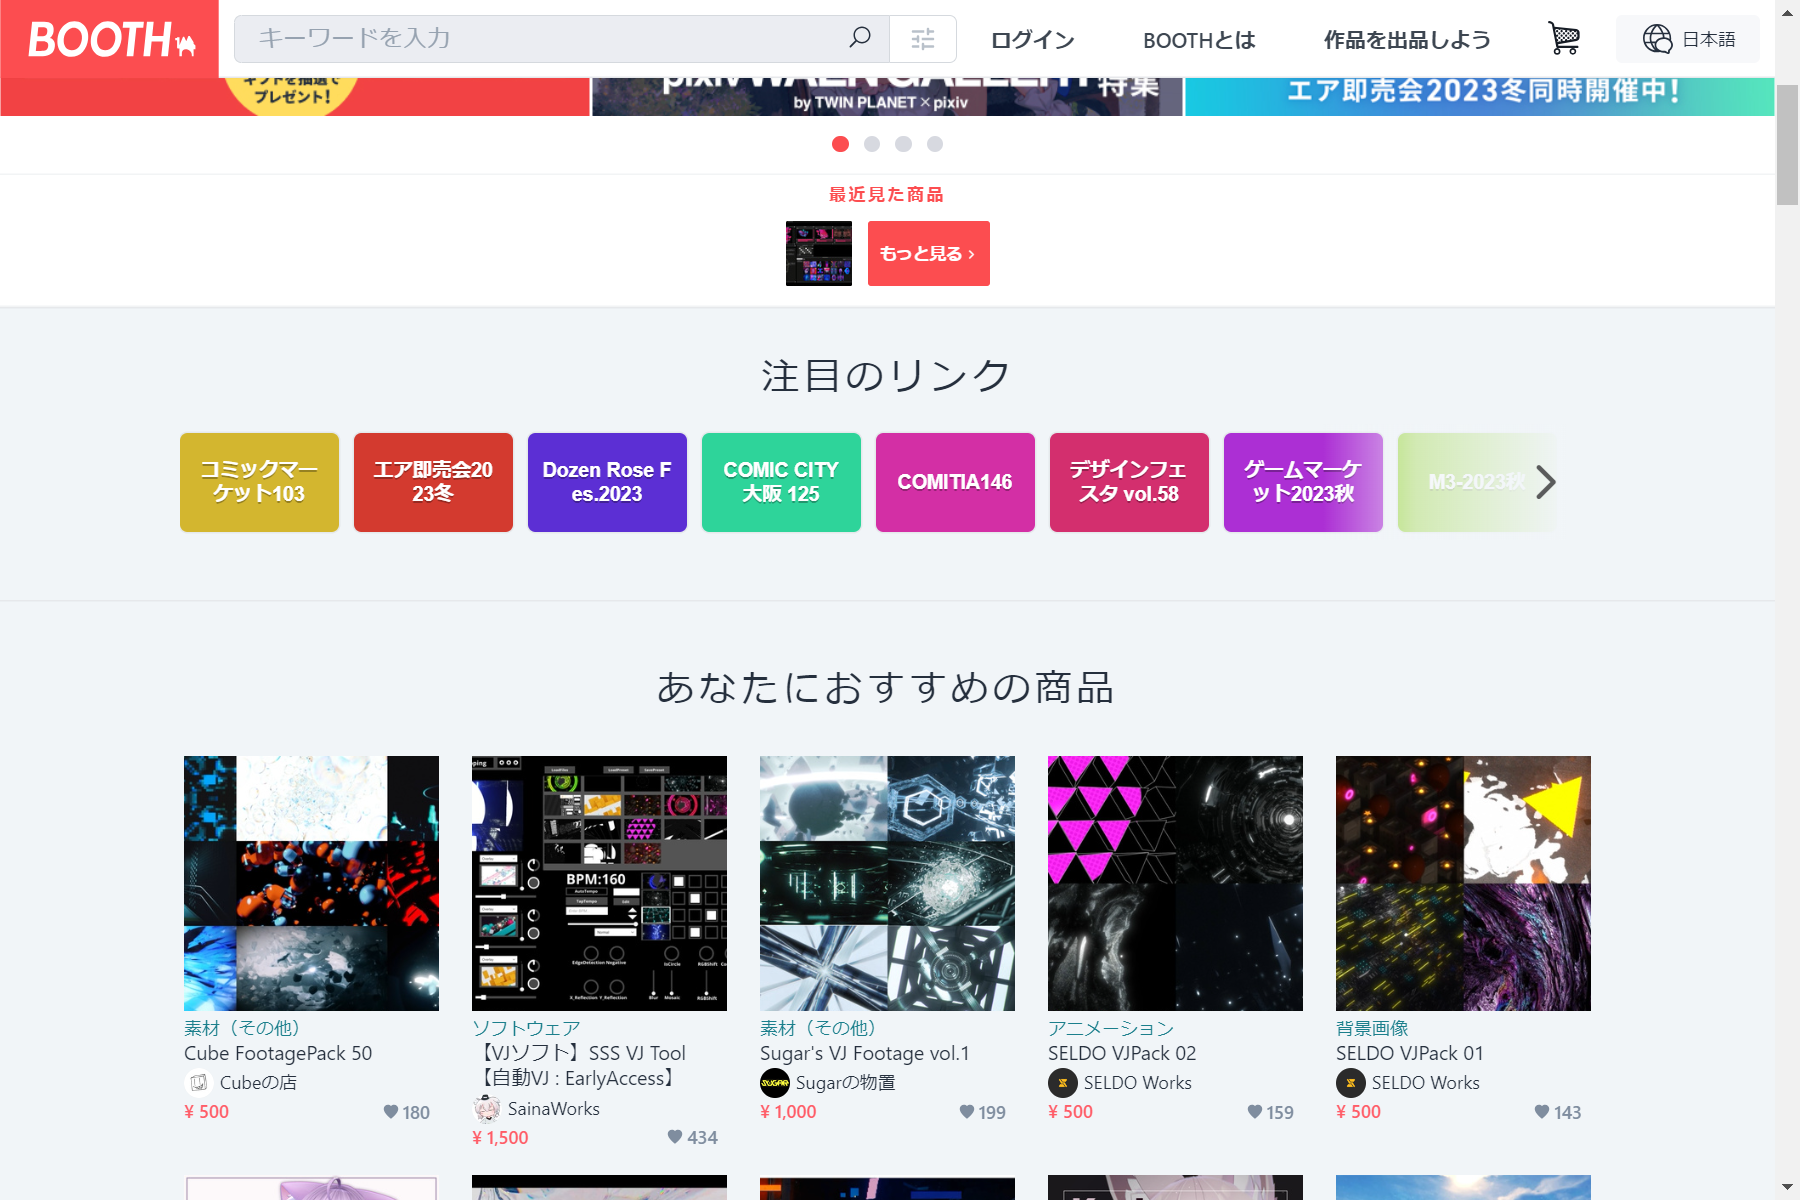The image size is (1800, 1200).
Task: Open the shopping cart icon
Action: 1564,39
